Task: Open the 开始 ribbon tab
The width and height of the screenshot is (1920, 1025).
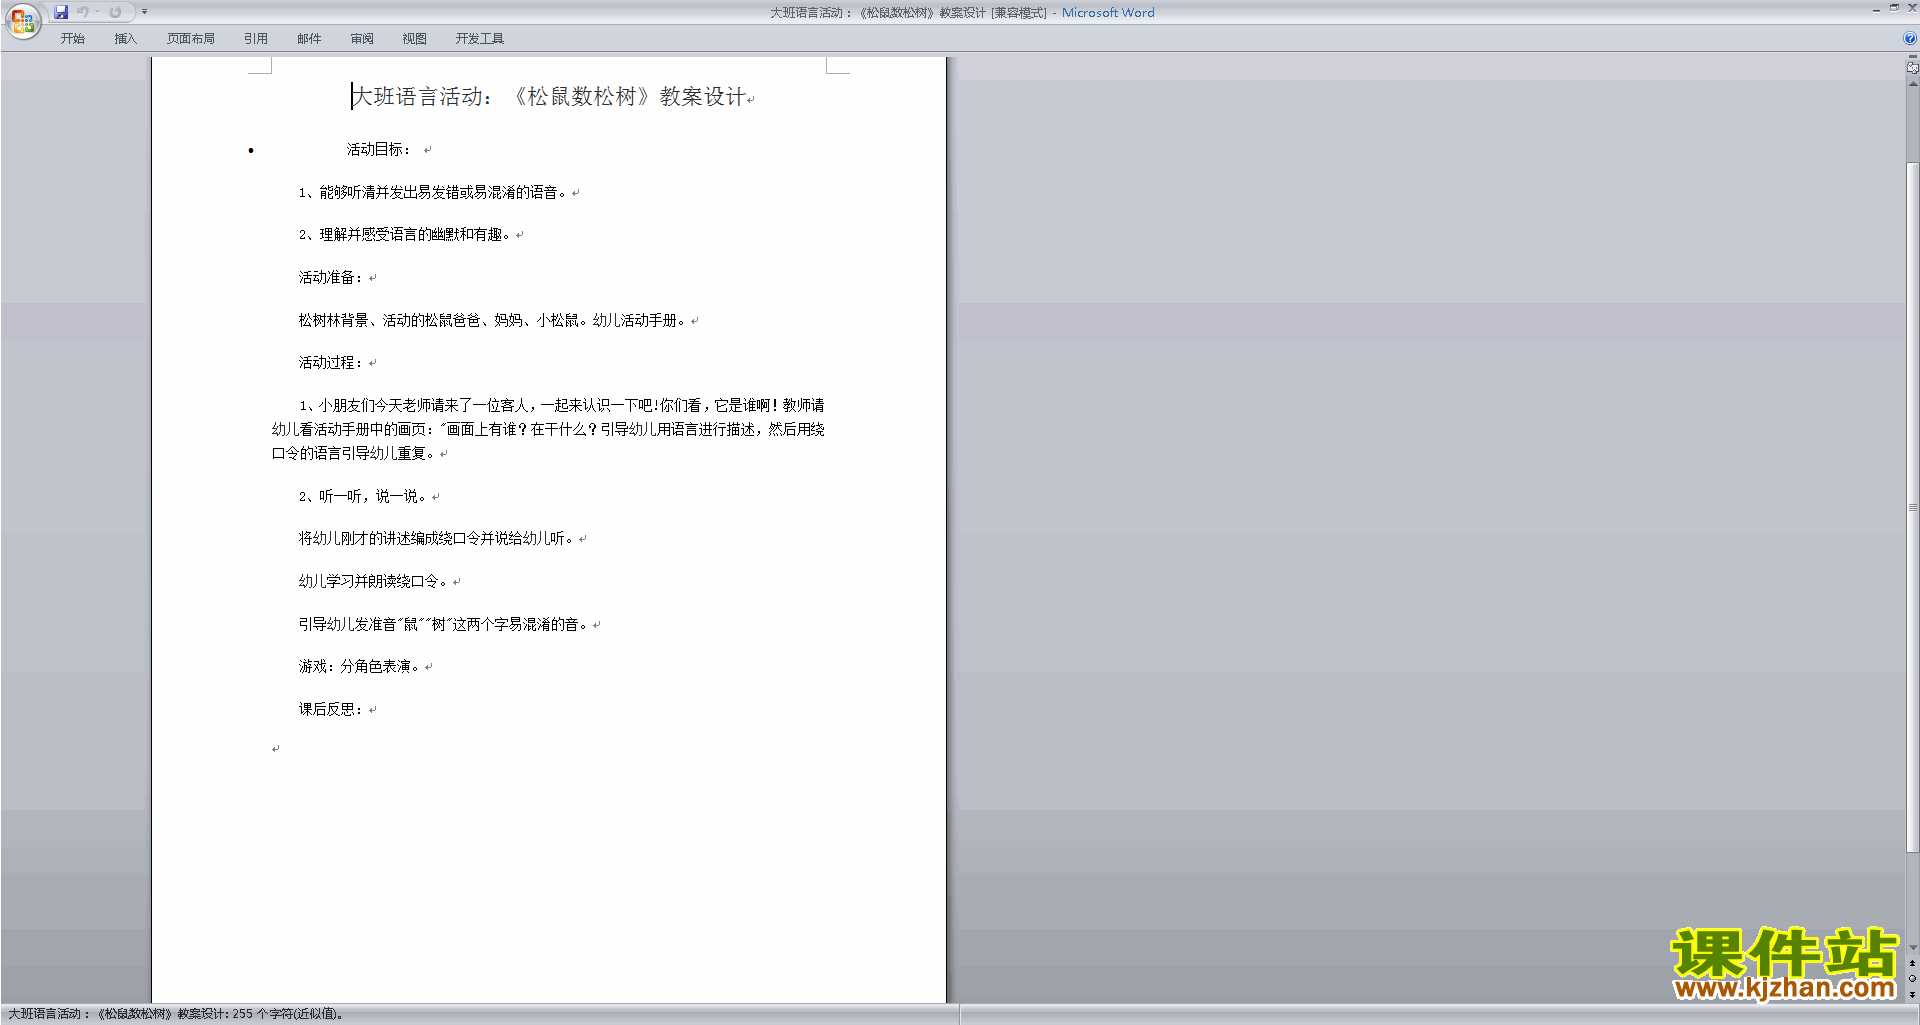Action: coord(72,38)
